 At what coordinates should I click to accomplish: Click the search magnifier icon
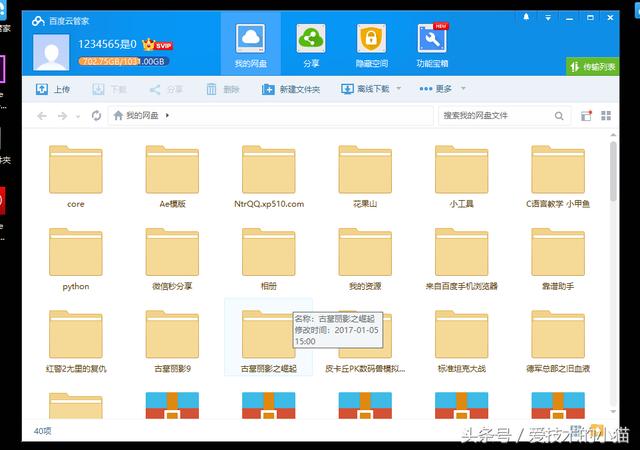pos(559,116)
